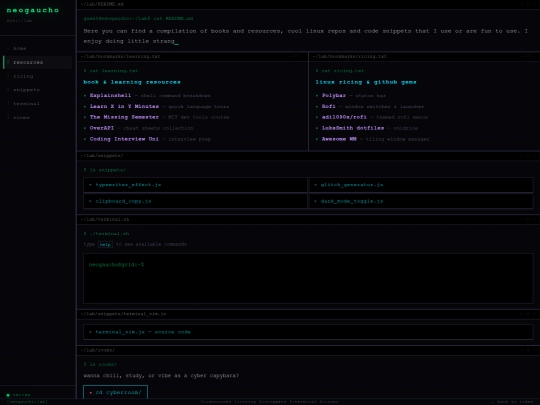Click the neogaucho site logo

tap(33, 10)
